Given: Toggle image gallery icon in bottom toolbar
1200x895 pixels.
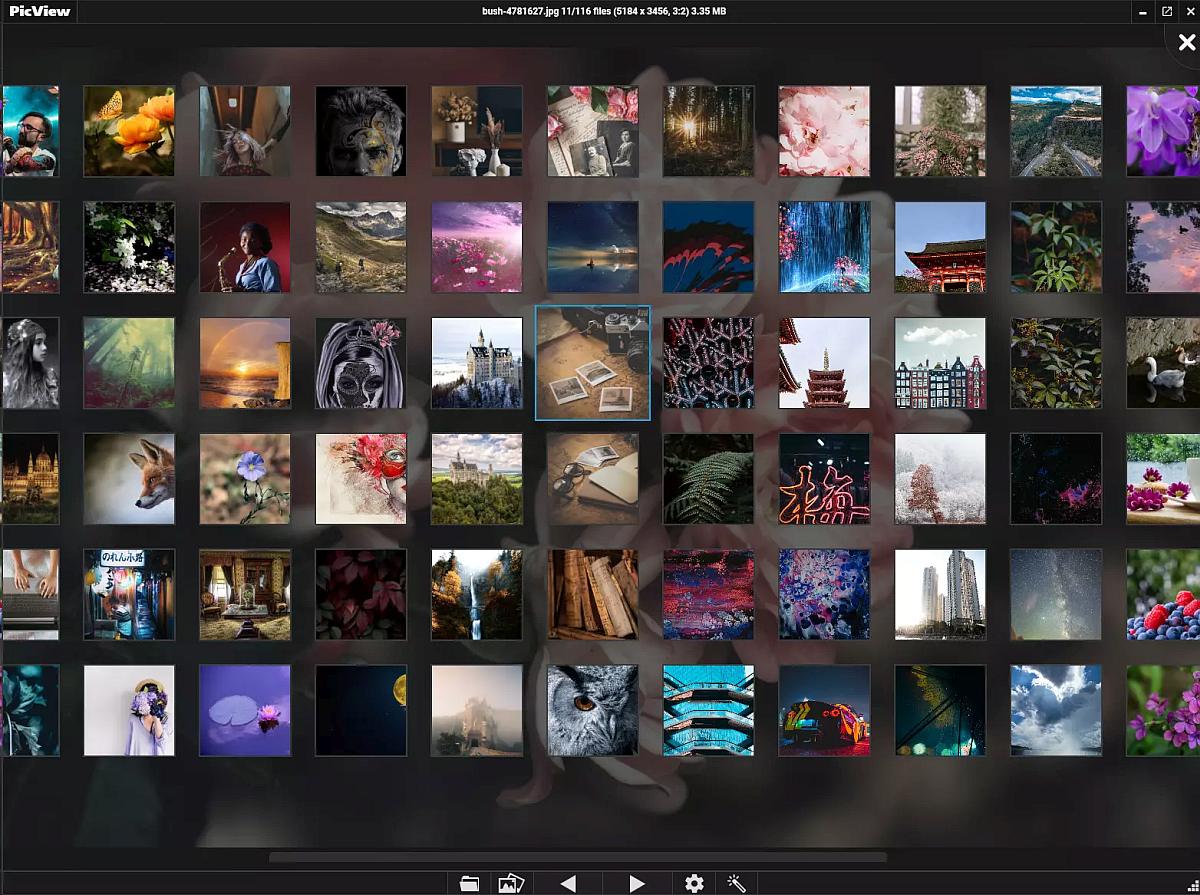Looking at the screenshot, I should [511, 883].
